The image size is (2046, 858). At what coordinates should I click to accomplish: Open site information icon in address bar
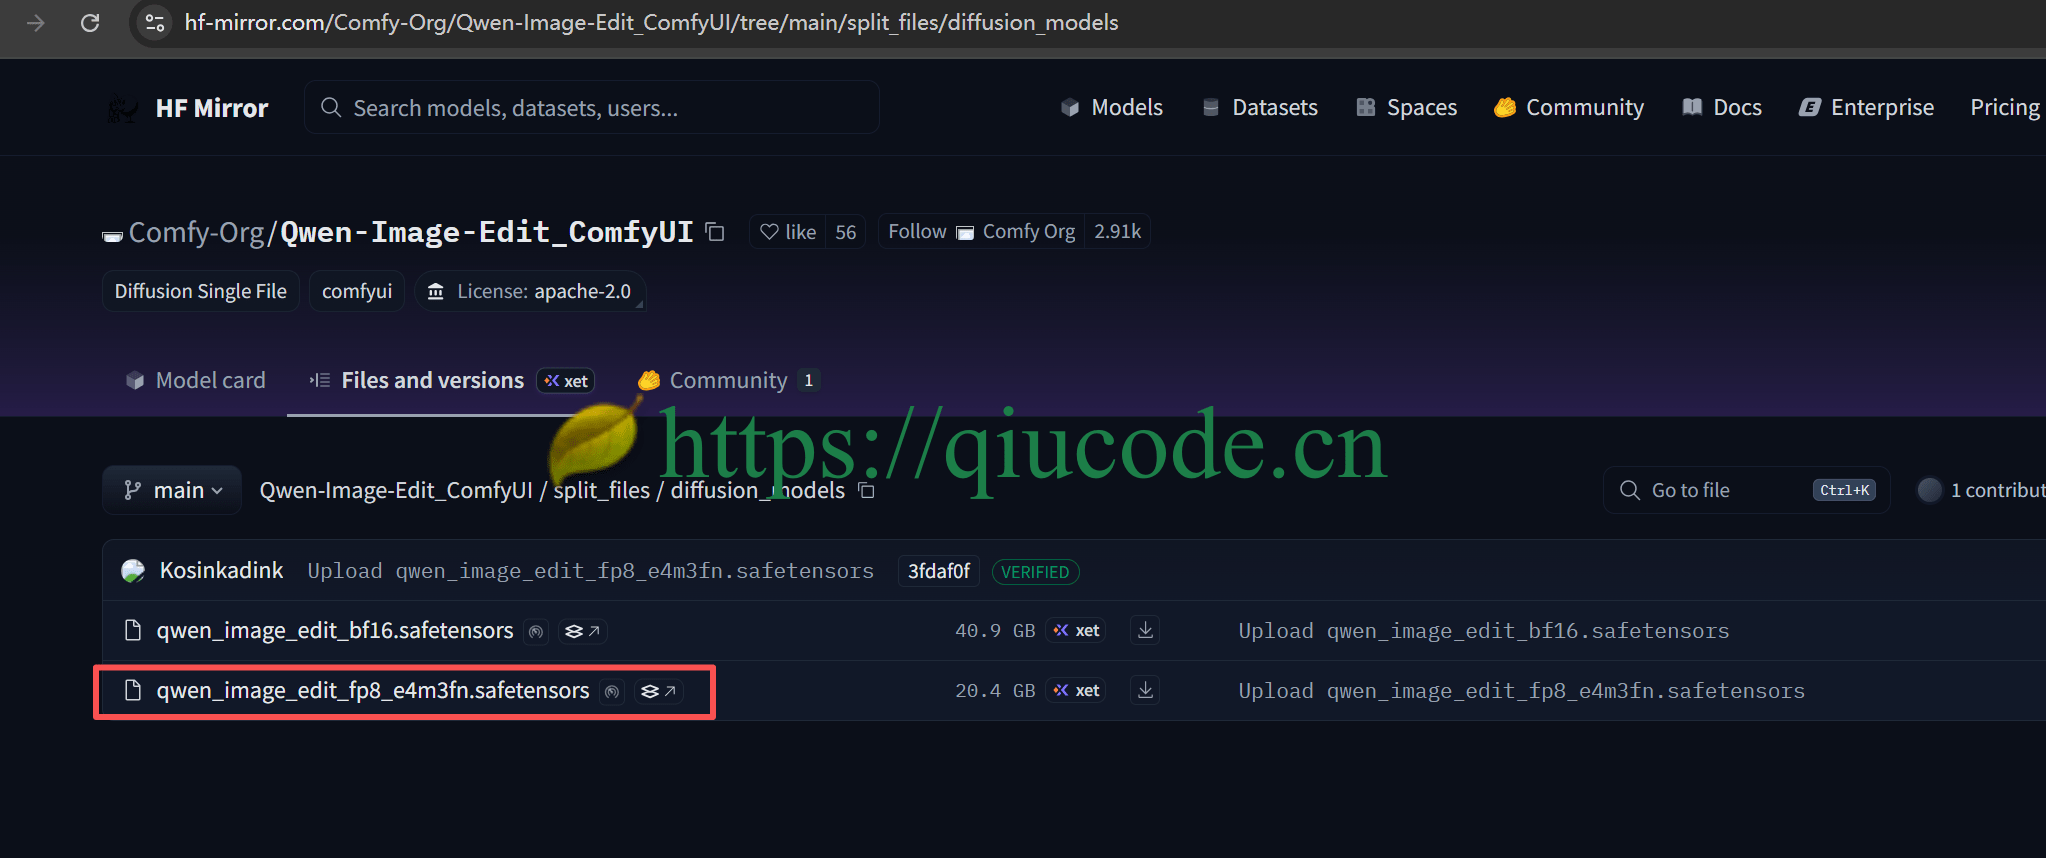click(155, 22)
